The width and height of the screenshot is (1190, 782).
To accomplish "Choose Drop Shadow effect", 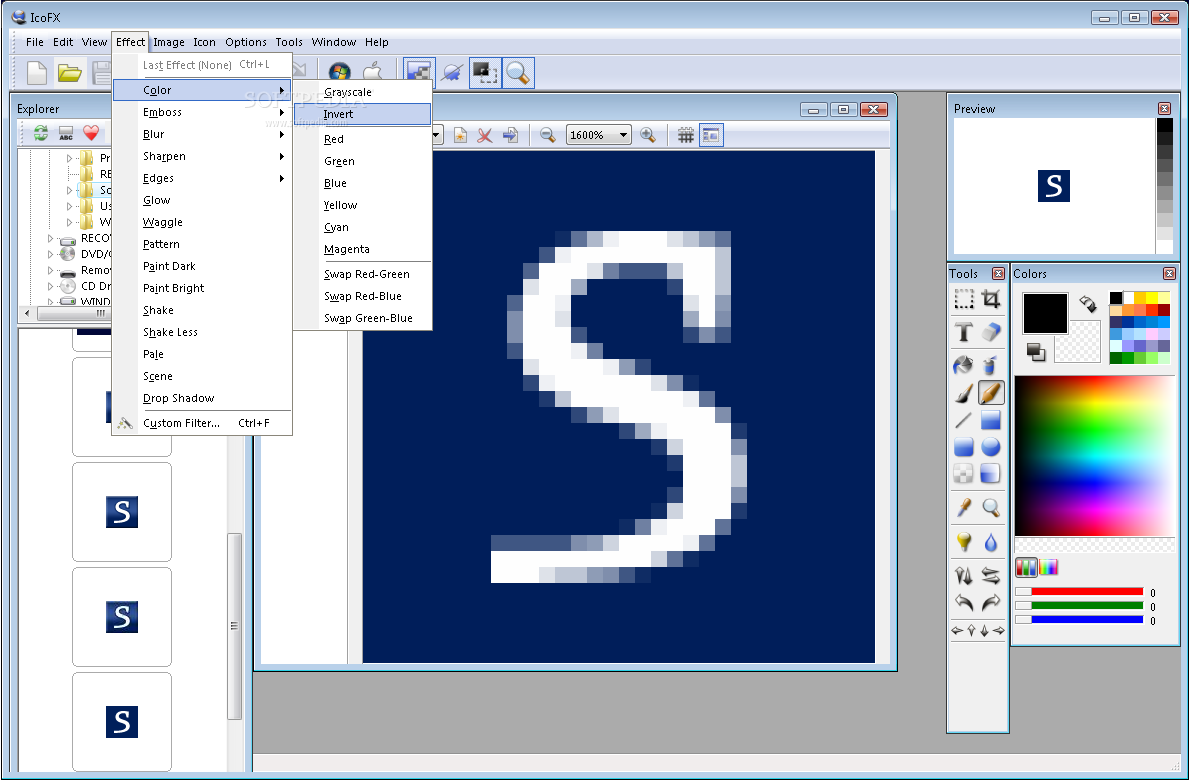I will pos(203,399).
